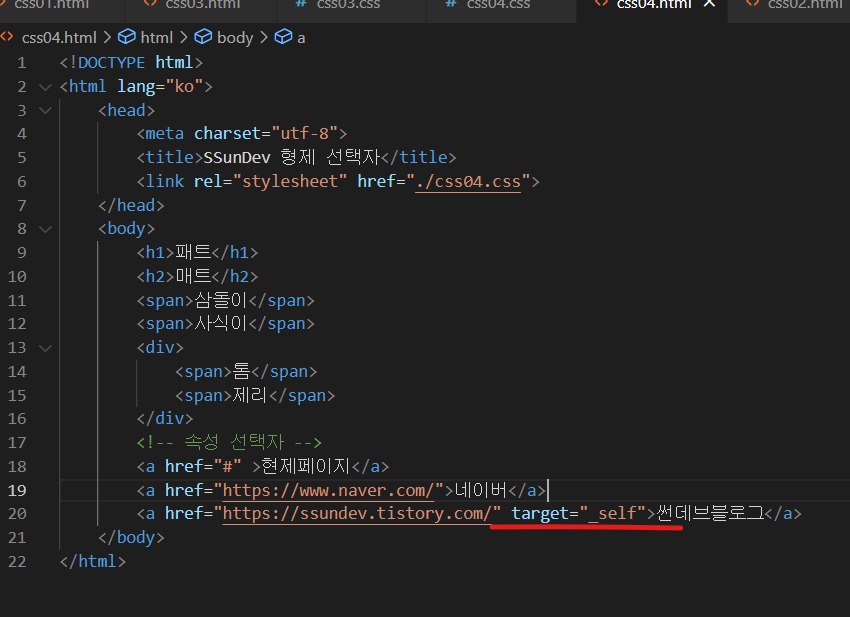
Task: Switch to the css03.html tab
Action: (x=201, y=5)
